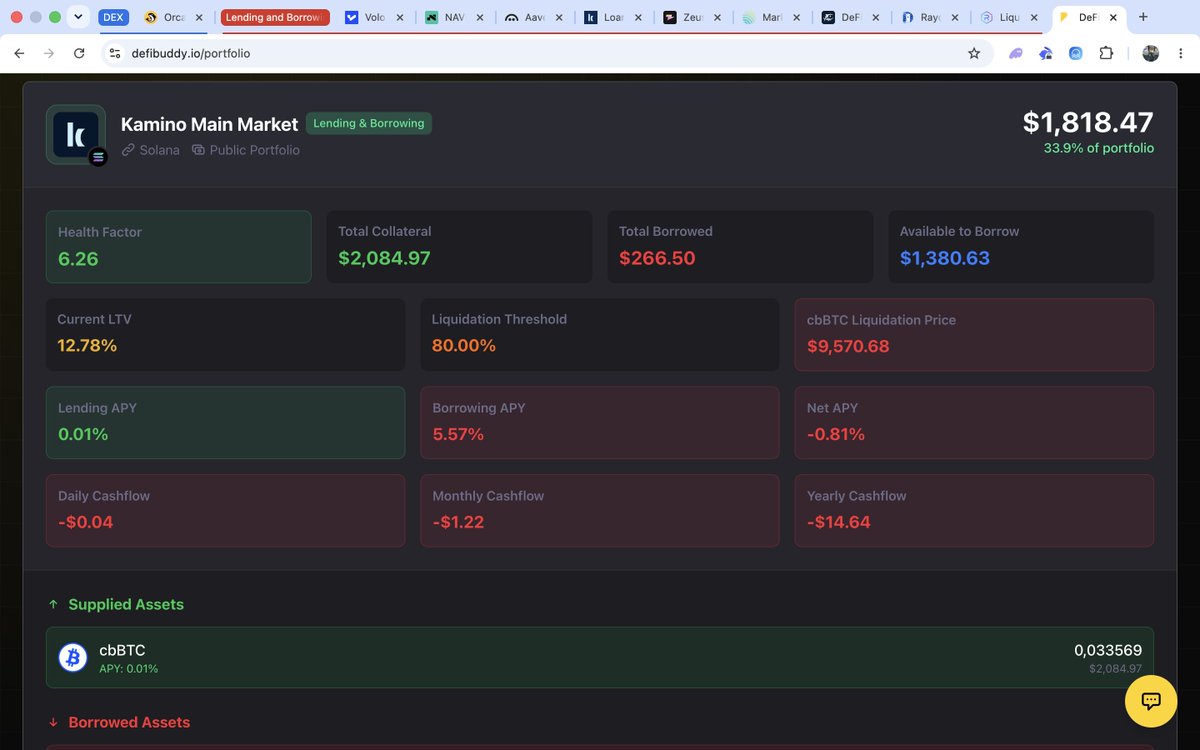Click the Borrowed Assets section heading
The height and width of the screenshot is (750, 1200).
[x=129, y=722]
